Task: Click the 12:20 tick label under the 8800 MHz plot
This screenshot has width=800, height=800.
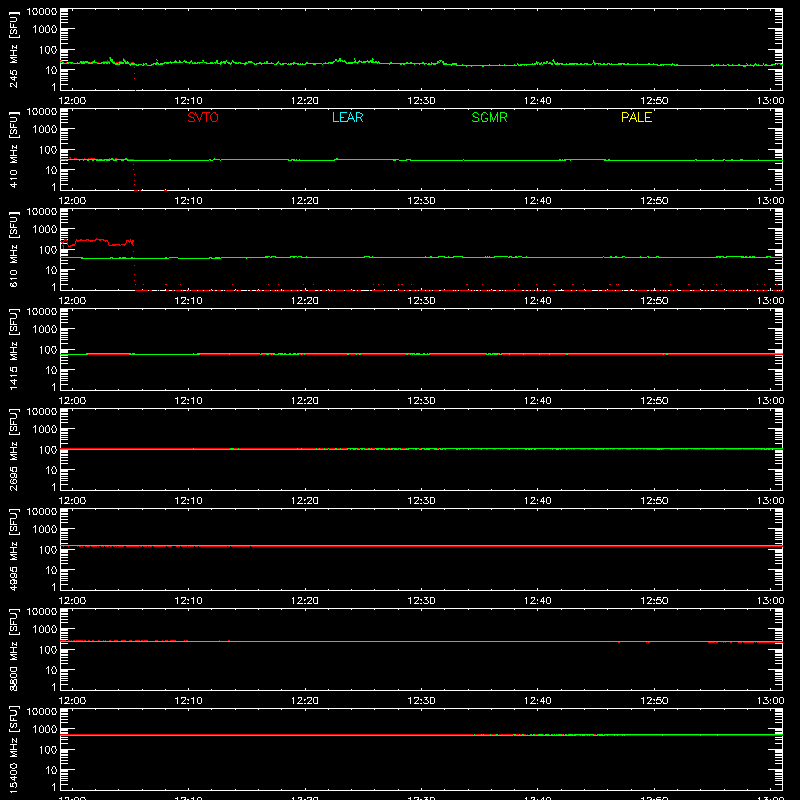Action: (305, 701)
